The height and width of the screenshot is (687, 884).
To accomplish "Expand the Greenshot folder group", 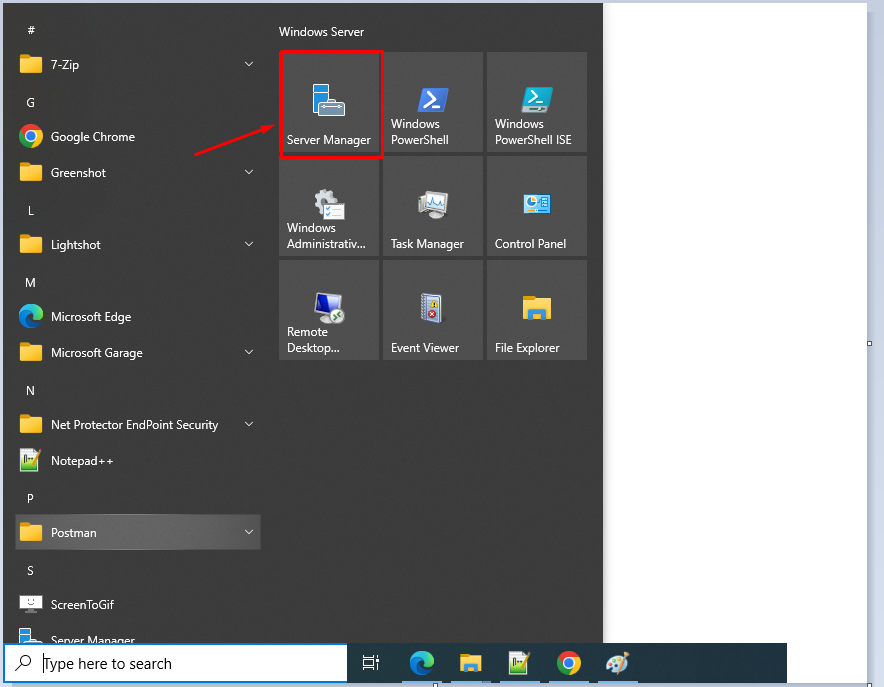I will (249, 173).
